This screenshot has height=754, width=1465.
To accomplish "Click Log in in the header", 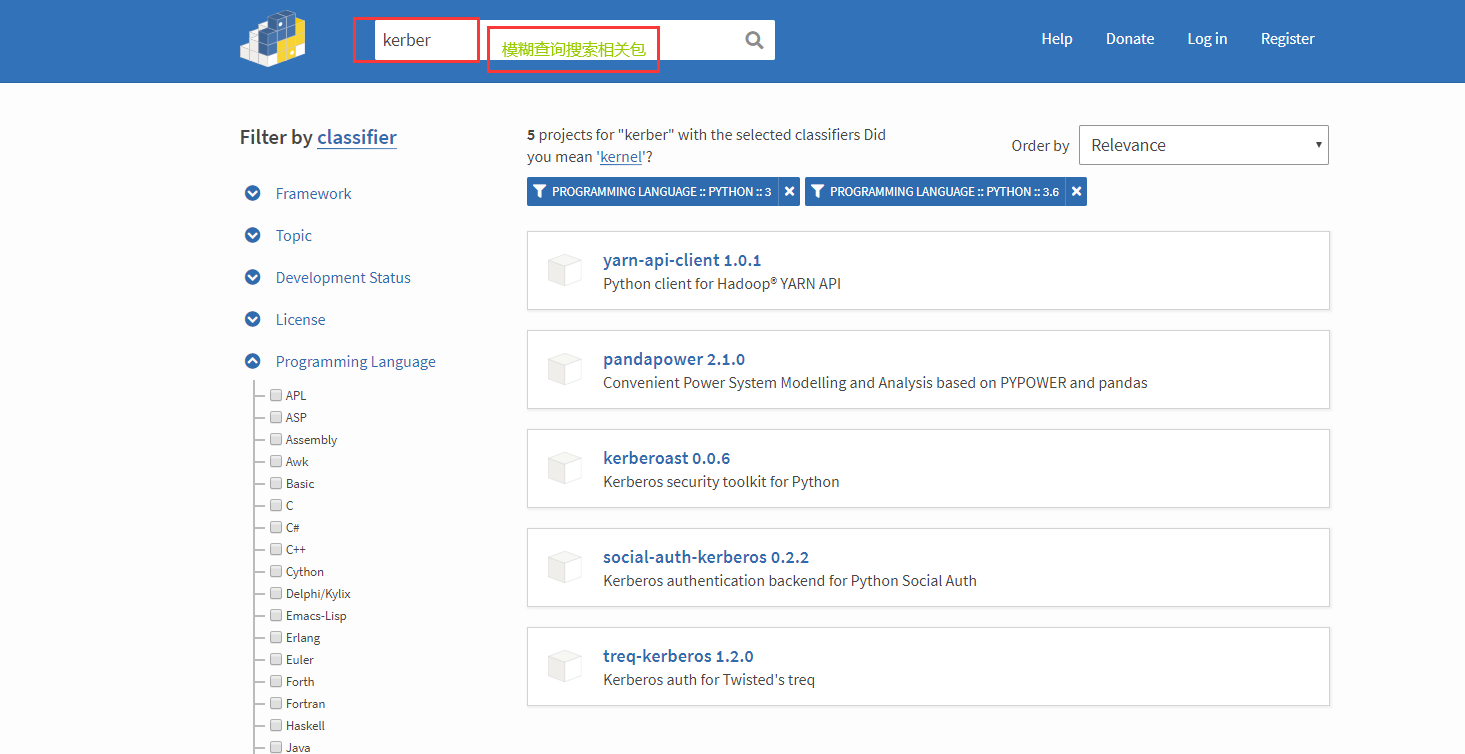I will 1207,39.
